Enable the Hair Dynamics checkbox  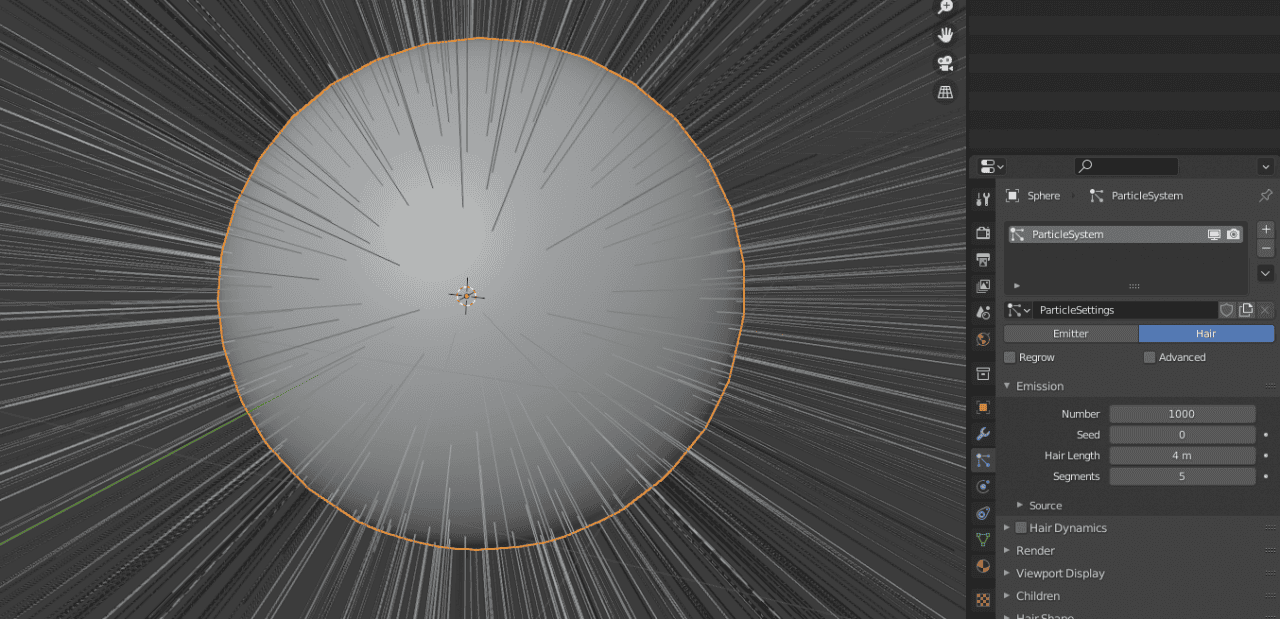(x=1021, y=528)
